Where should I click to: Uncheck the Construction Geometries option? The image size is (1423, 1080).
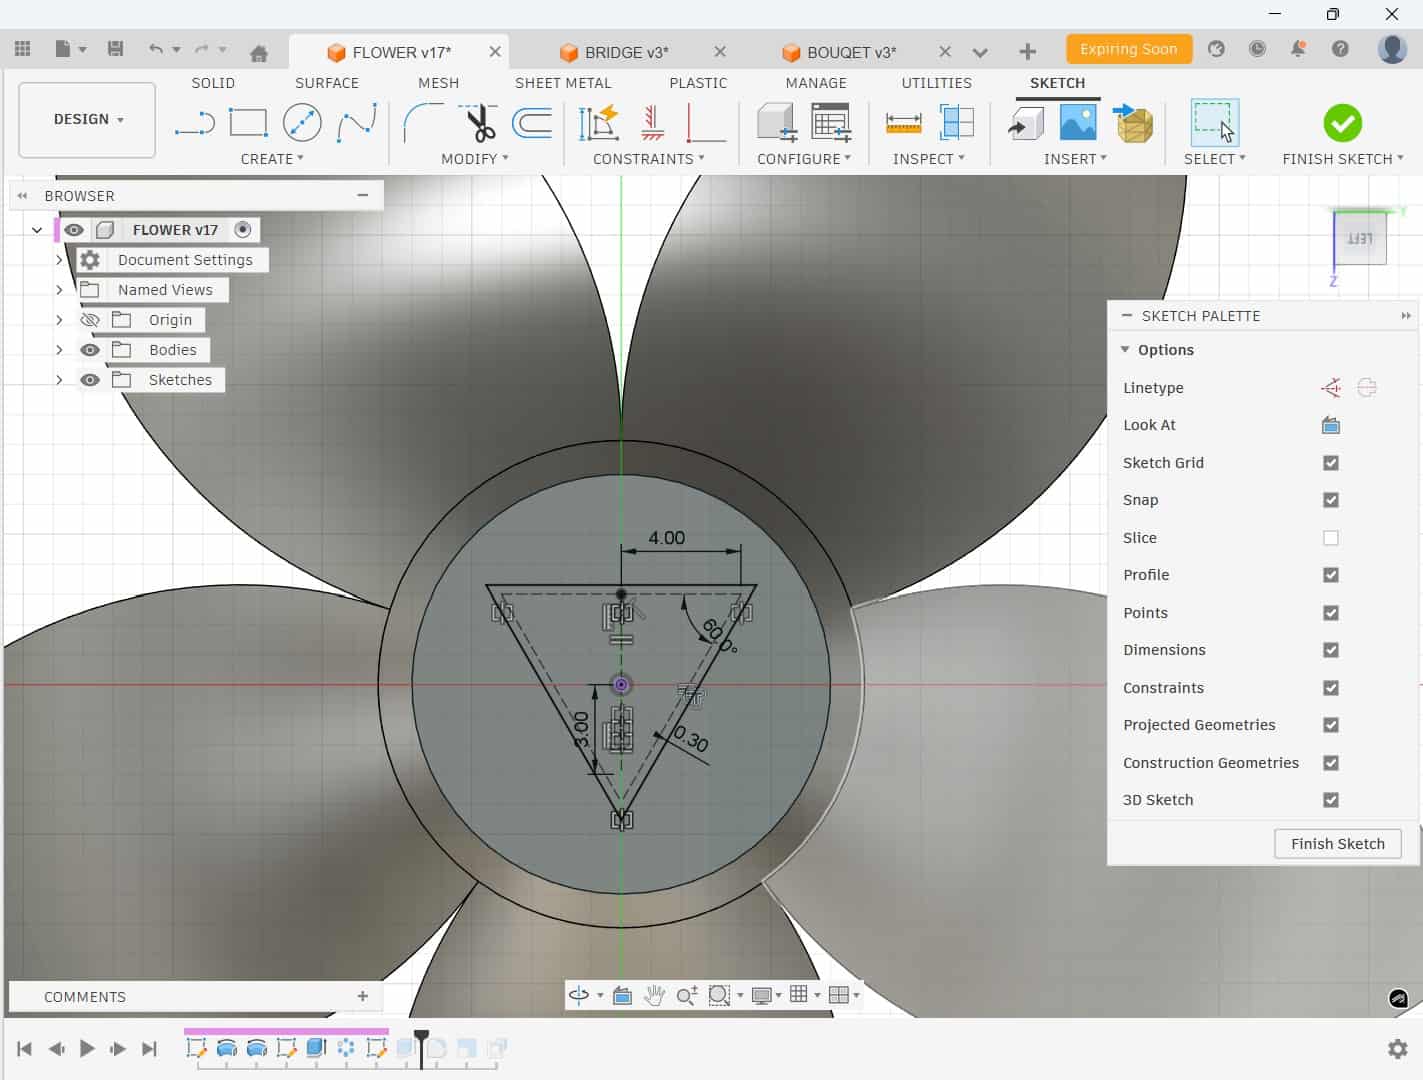coord(1330,763)
